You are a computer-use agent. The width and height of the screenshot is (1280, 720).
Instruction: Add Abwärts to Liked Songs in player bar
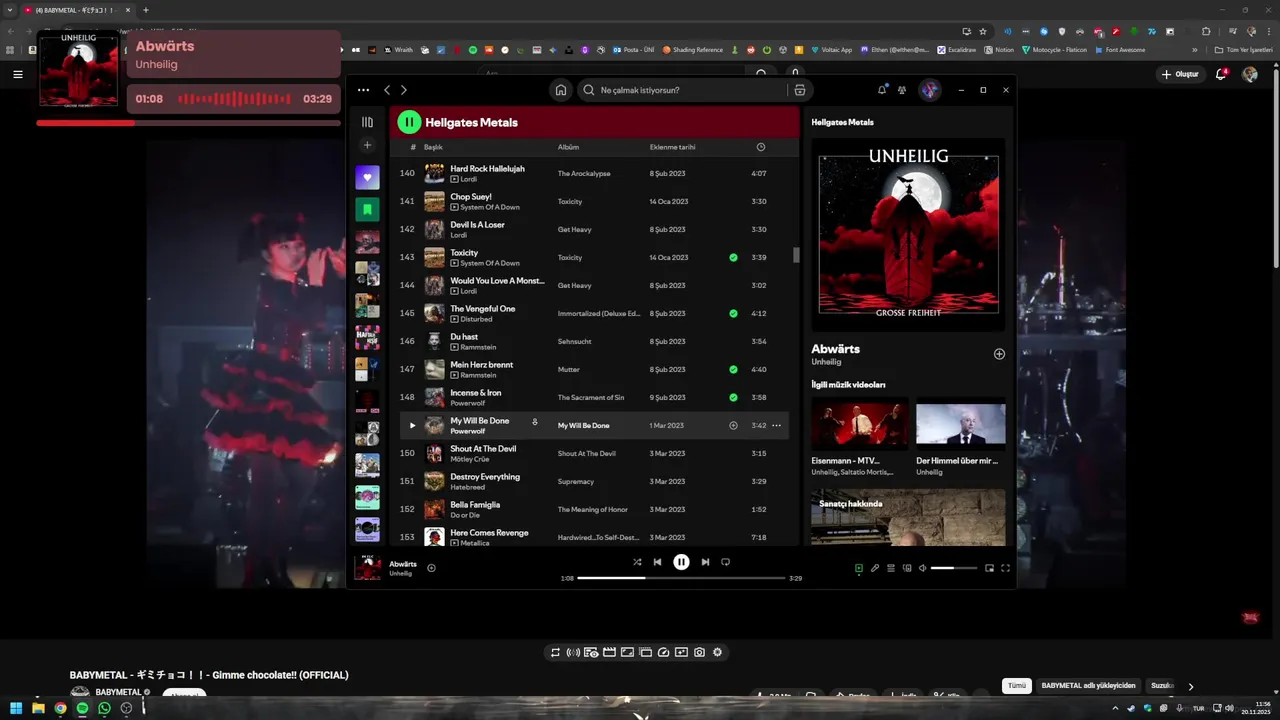tap(431, 568)
